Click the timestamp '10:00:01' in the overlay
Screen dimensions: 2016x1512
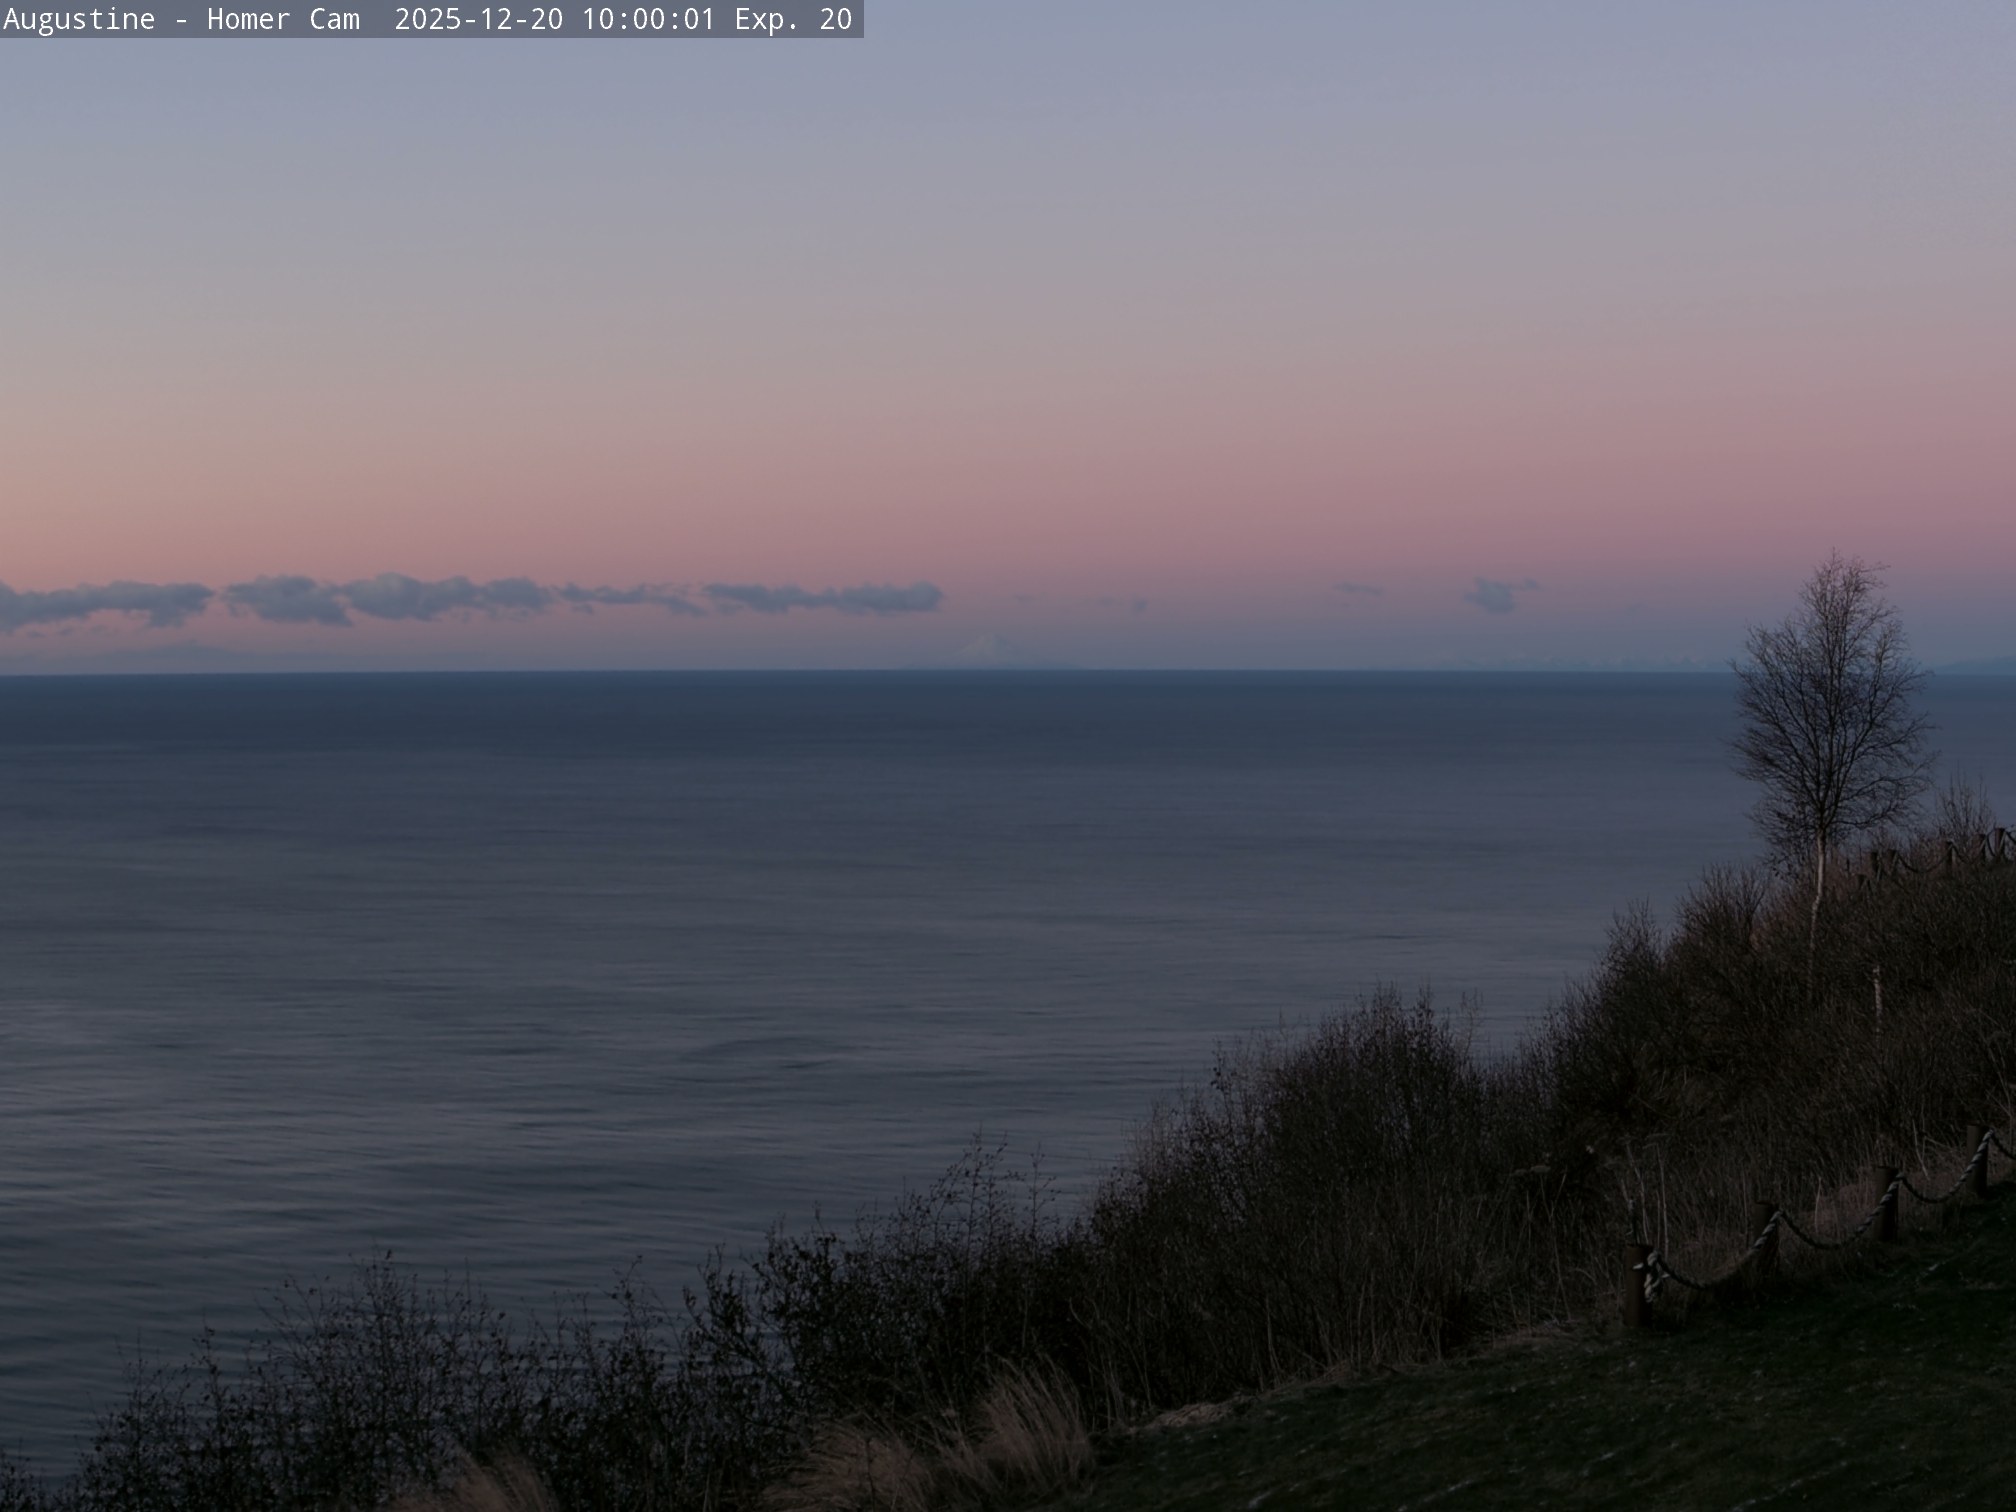[648, 19]
